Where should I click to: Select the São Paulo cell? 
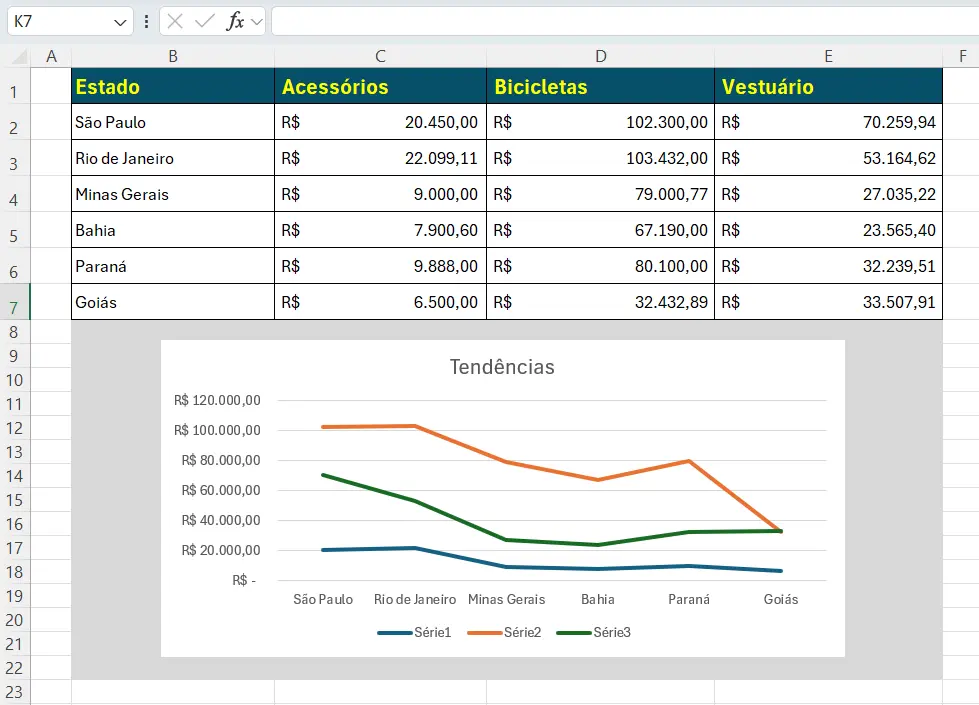[172, 122]
